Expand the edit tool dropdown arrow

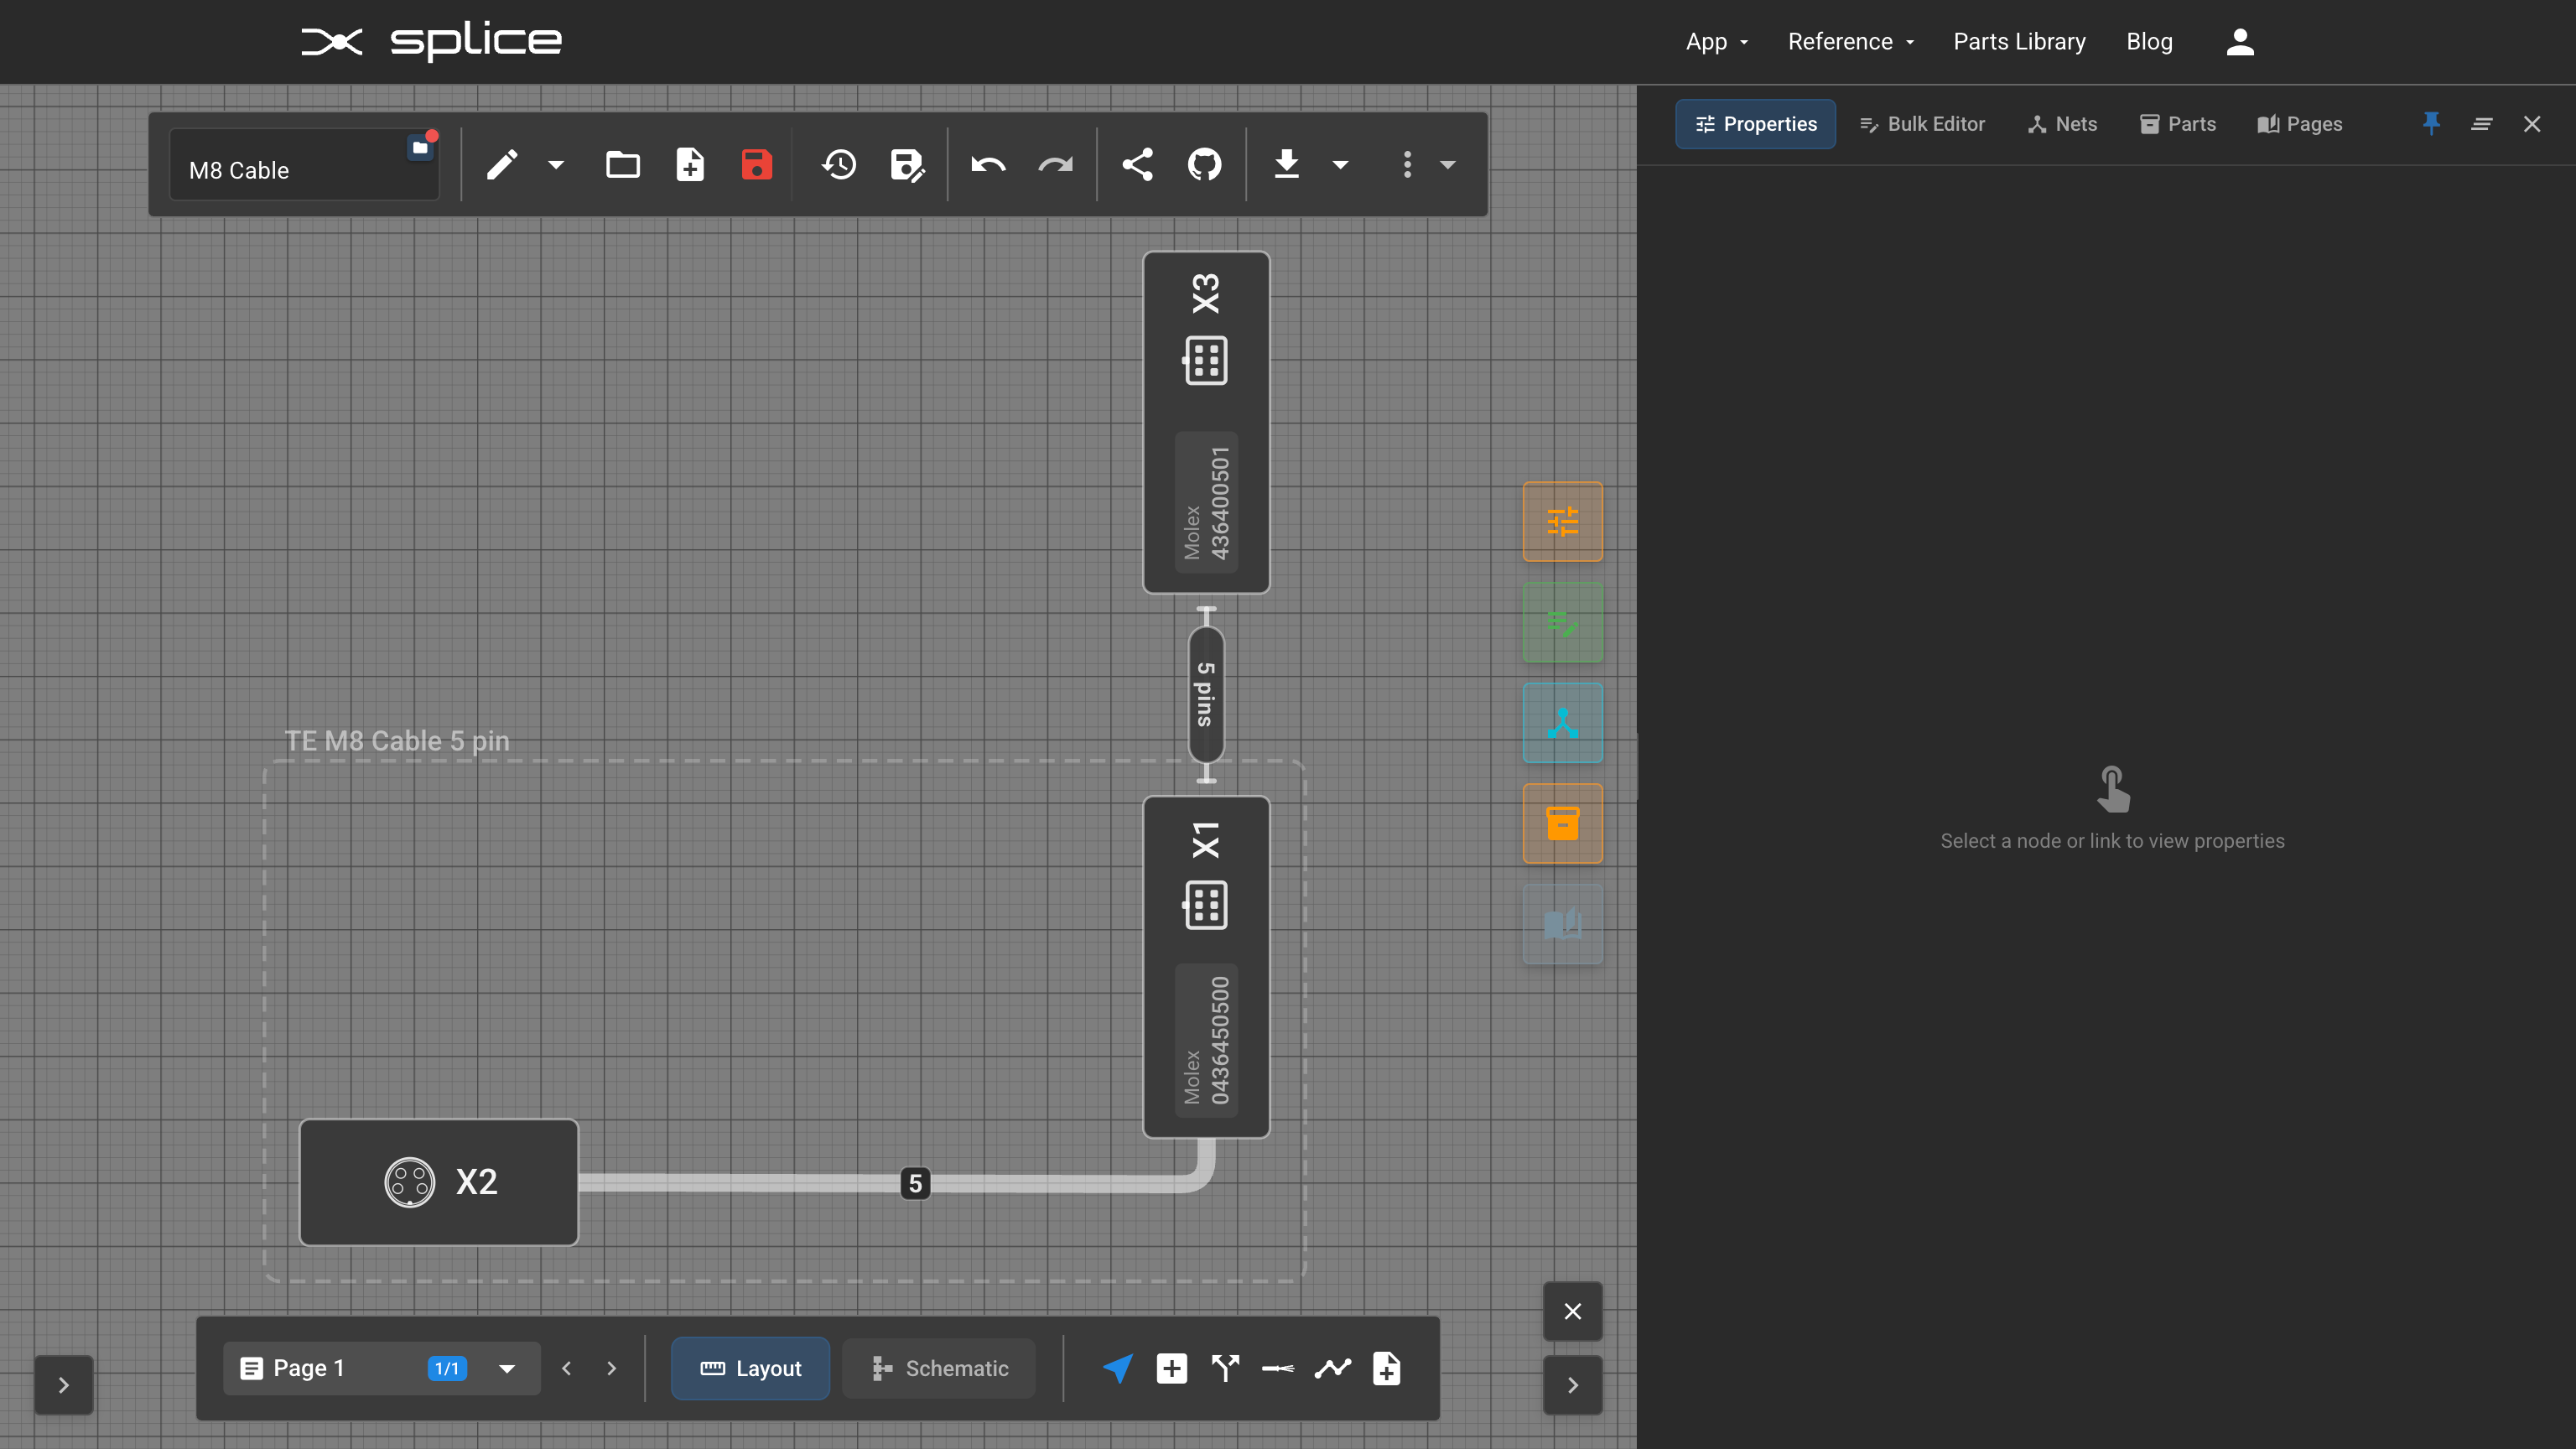click(556, 165)
